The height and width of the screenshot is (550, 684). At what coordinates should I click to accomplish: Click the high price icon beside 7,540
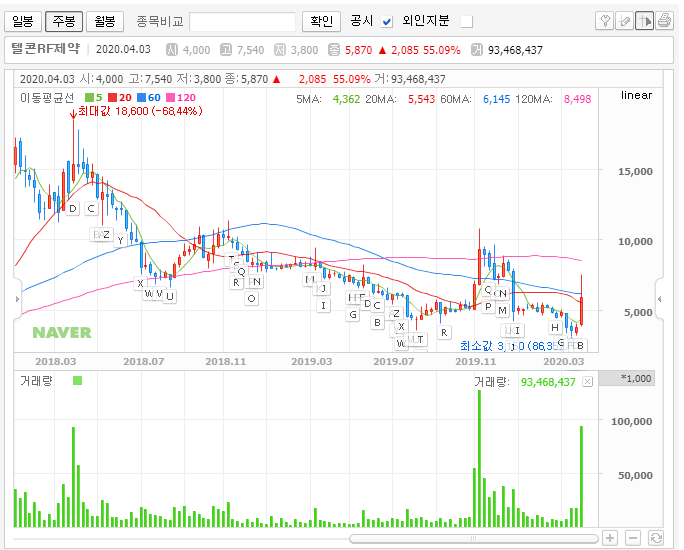click(x=226, y=50)
